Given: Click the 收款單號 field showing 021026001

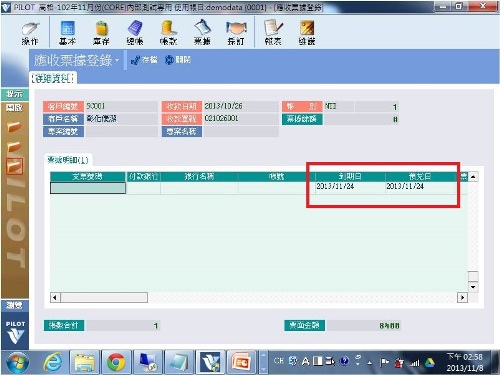Looking at the screenshot, I should (x=241, y=119).
